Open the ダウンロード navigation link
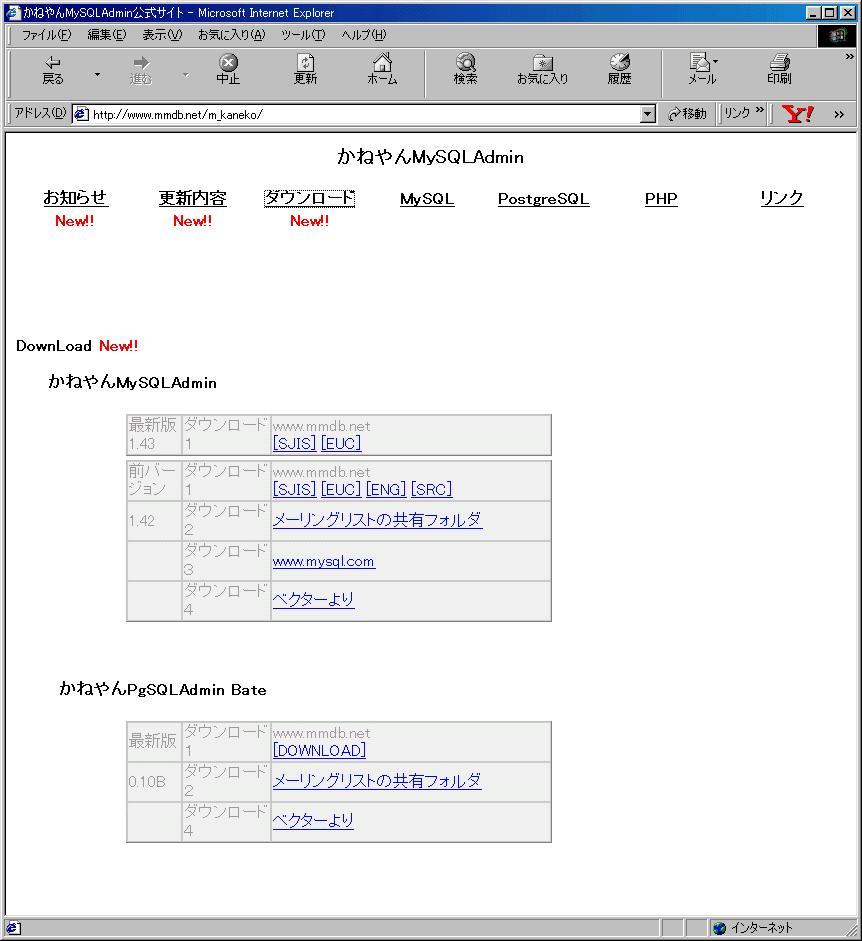The width and height of the screenshot is (862, 941). [x=310, y=198]
